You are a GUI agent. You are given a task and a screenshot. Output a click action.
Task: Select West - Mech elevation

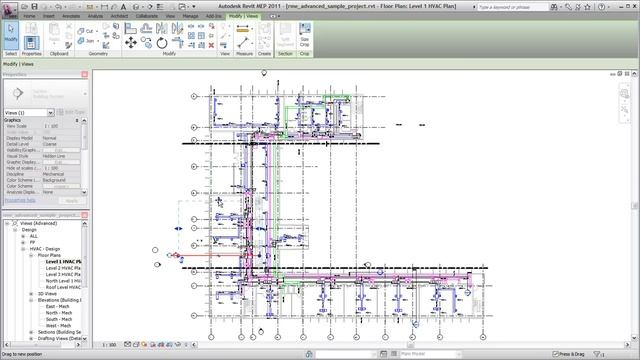pos(58,326)
